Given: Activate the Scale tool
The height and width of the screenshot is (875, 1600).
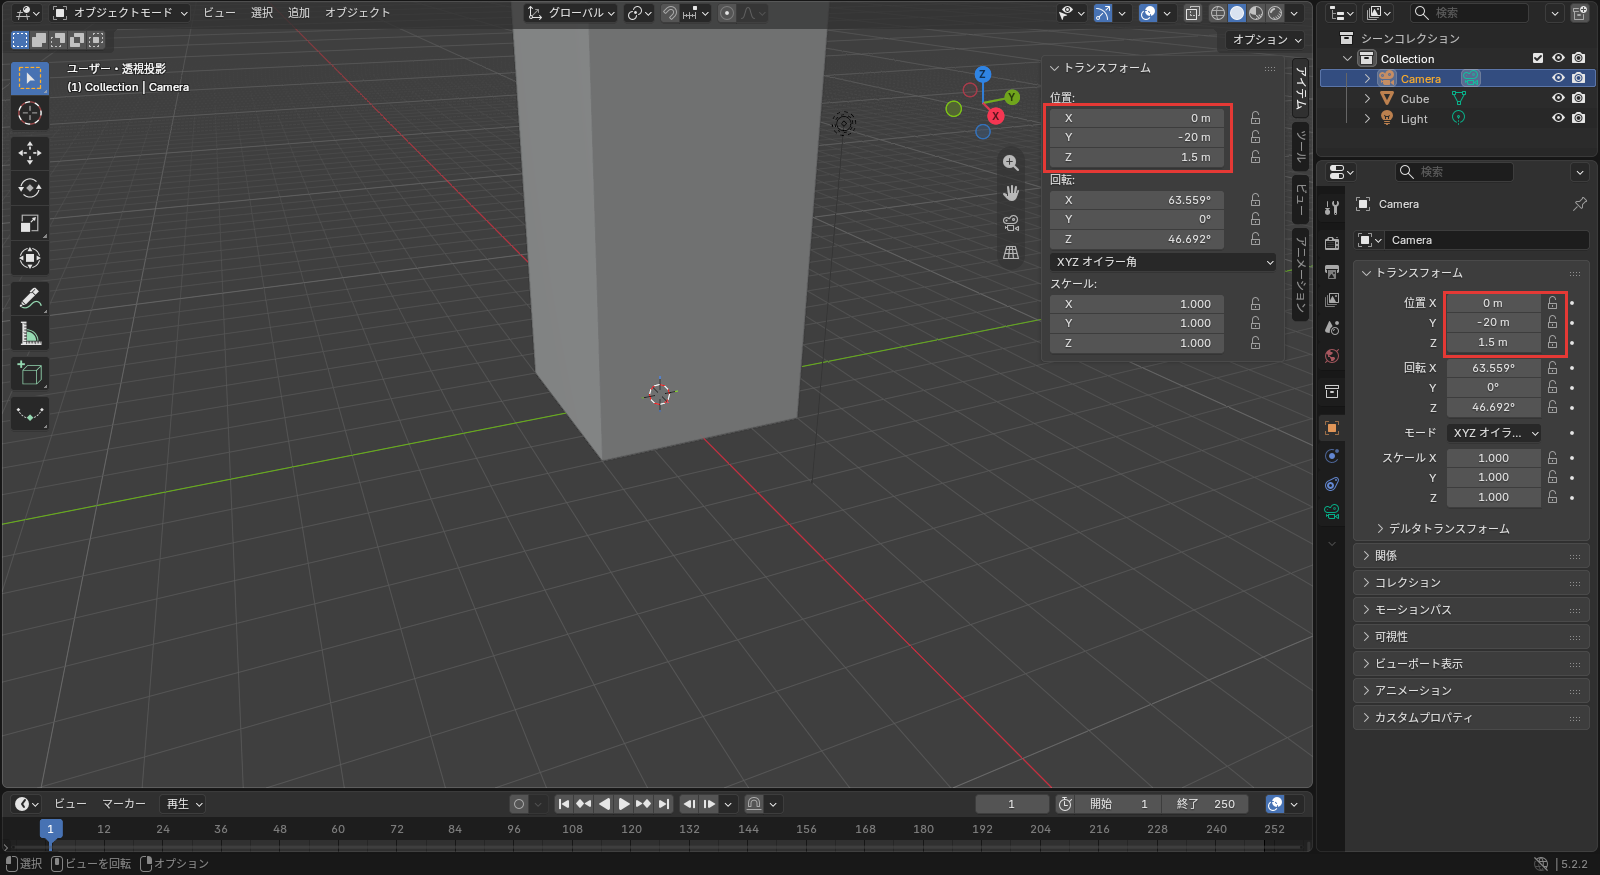Looking at the screenshot, I should [x=30, y=223].
